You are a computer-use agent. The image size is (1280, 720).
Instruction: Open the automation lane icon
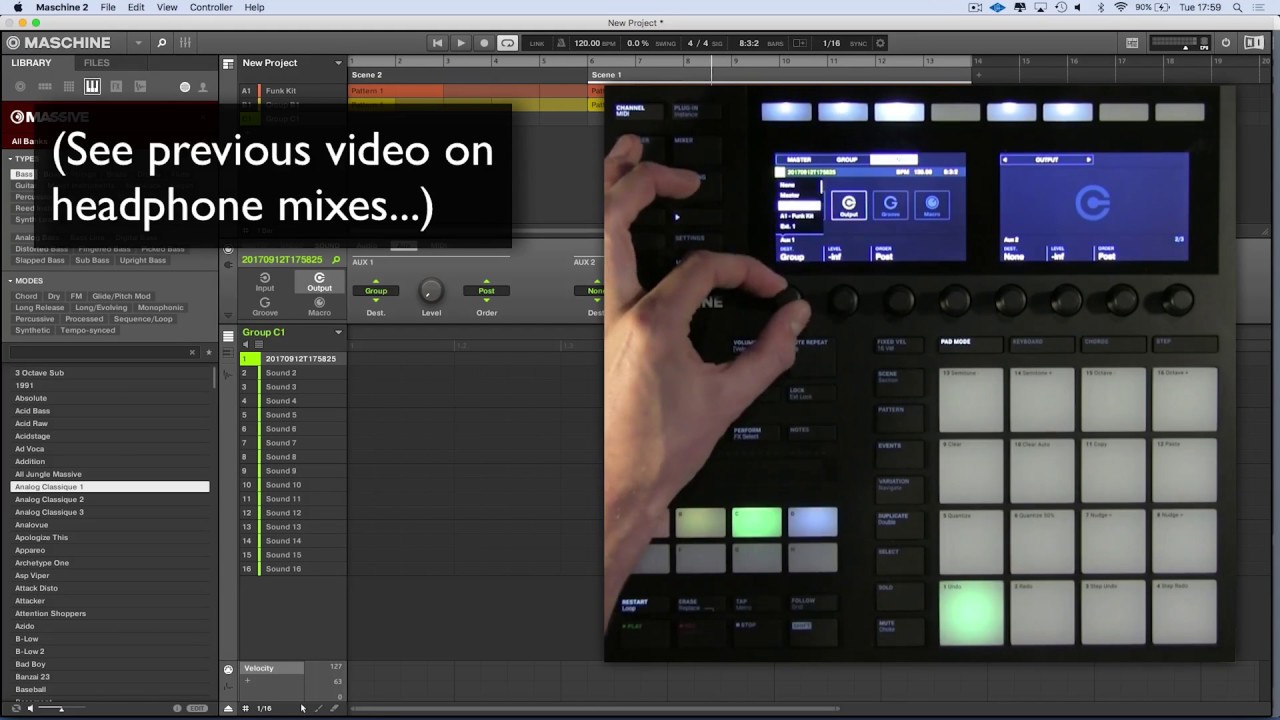coord(228,687)
